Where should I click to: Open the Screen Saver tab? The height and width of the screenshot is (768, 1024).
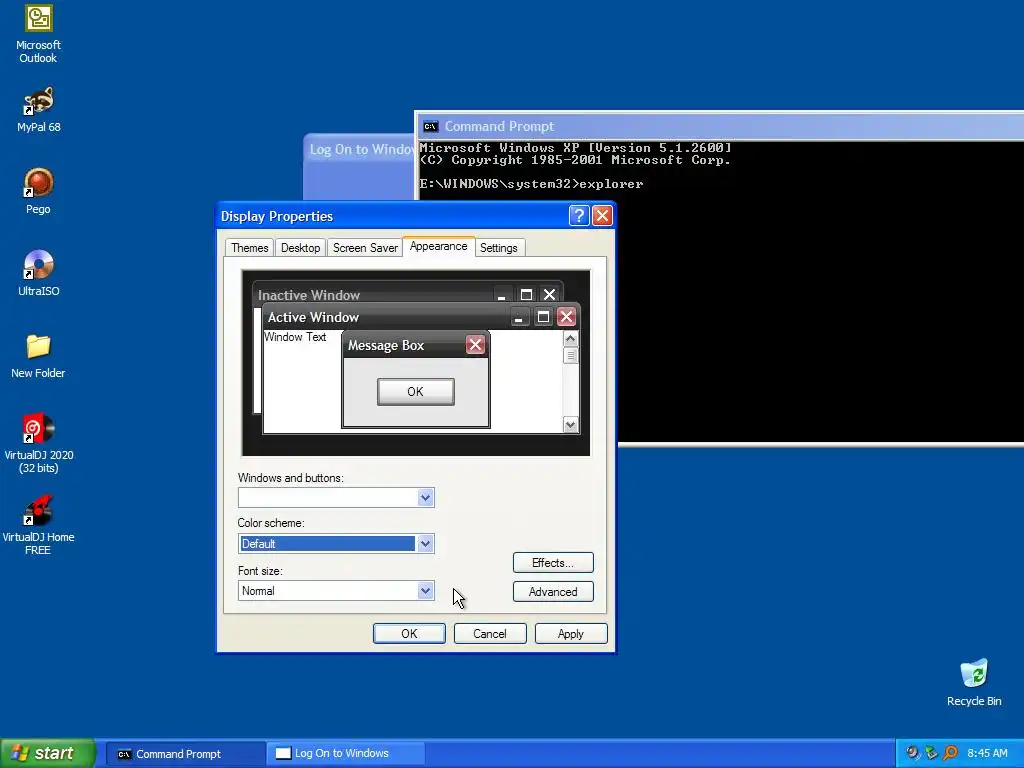click(x=365, y=248)
